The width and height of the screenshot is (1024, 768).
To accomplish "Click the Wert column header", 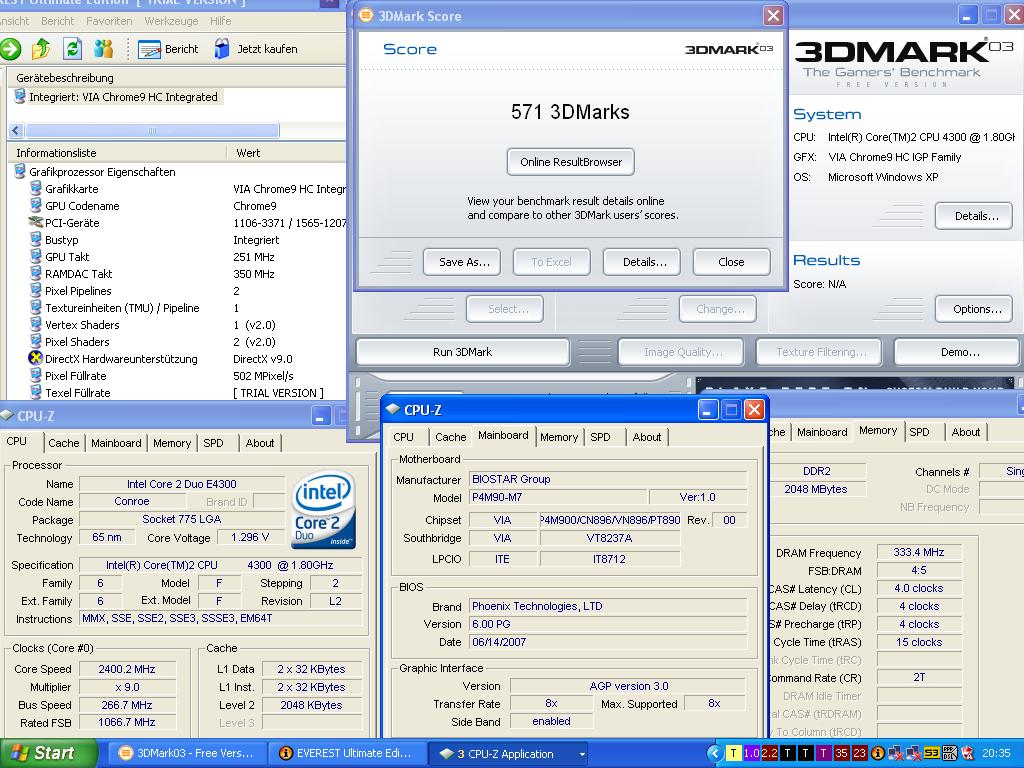I will (286, 153).
